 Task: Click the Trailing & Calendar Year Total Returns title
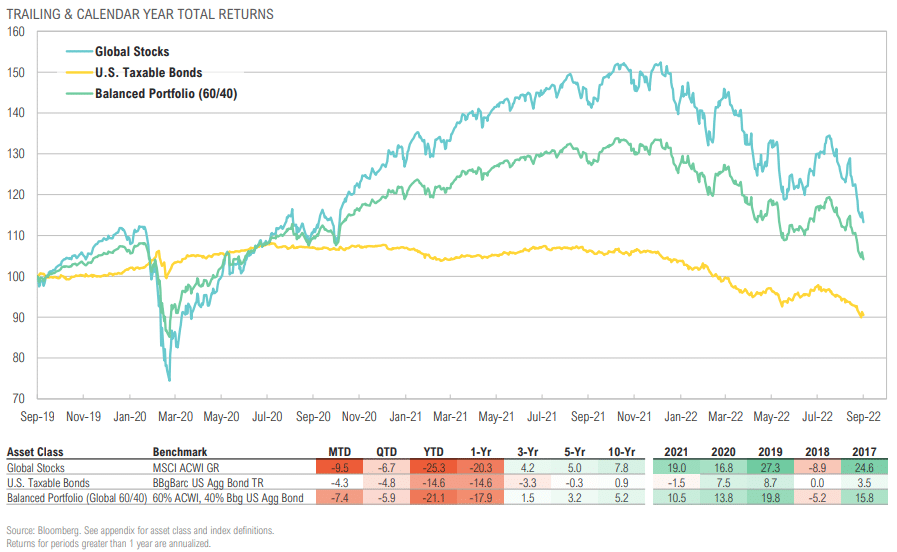pos(140,14)
